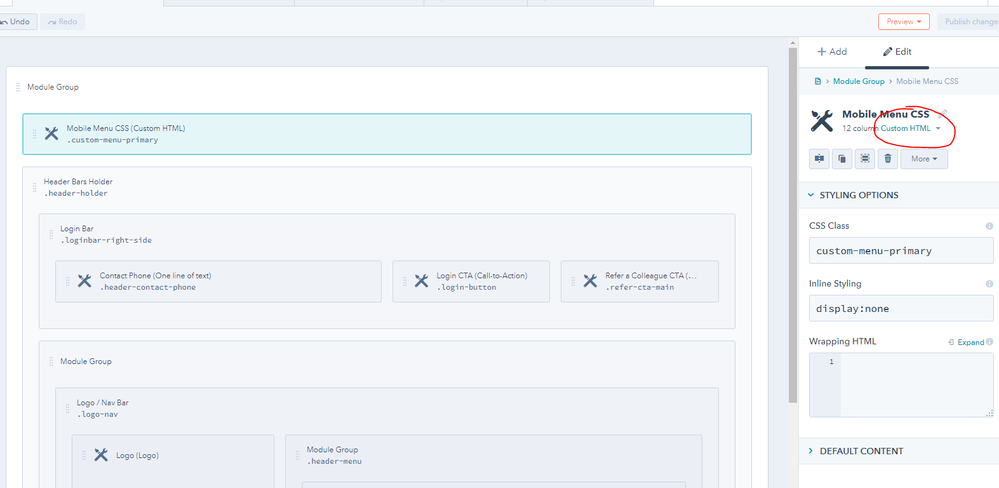Click the info icon next to Wrapping HTML Expand
The width and height of the screenshot is (999, 488).
[x=989, y=341]
